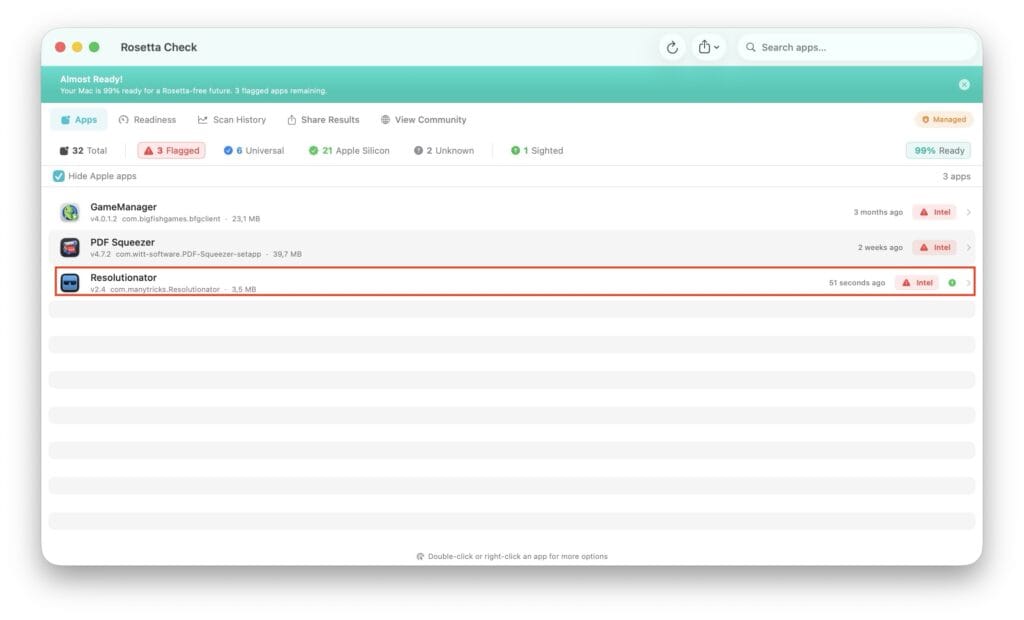Click the '3 months ago' timestamp

click(878, 212)
